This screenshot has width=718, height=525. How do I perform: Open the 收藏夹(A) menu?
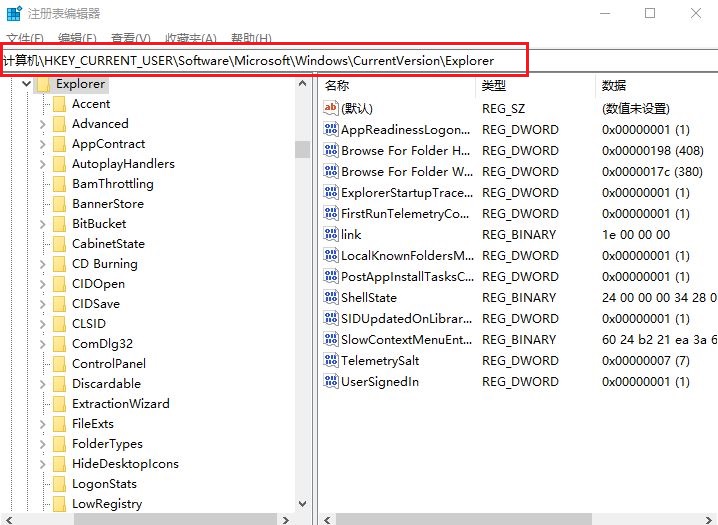point(190,38)
